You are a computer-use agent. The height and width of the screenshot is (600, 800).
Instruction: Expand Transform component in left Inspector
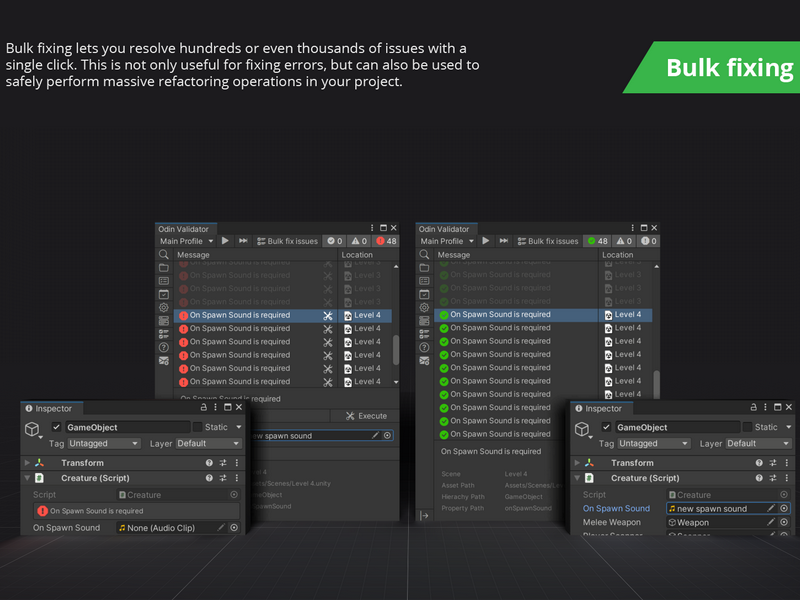[x=27, y=463]
